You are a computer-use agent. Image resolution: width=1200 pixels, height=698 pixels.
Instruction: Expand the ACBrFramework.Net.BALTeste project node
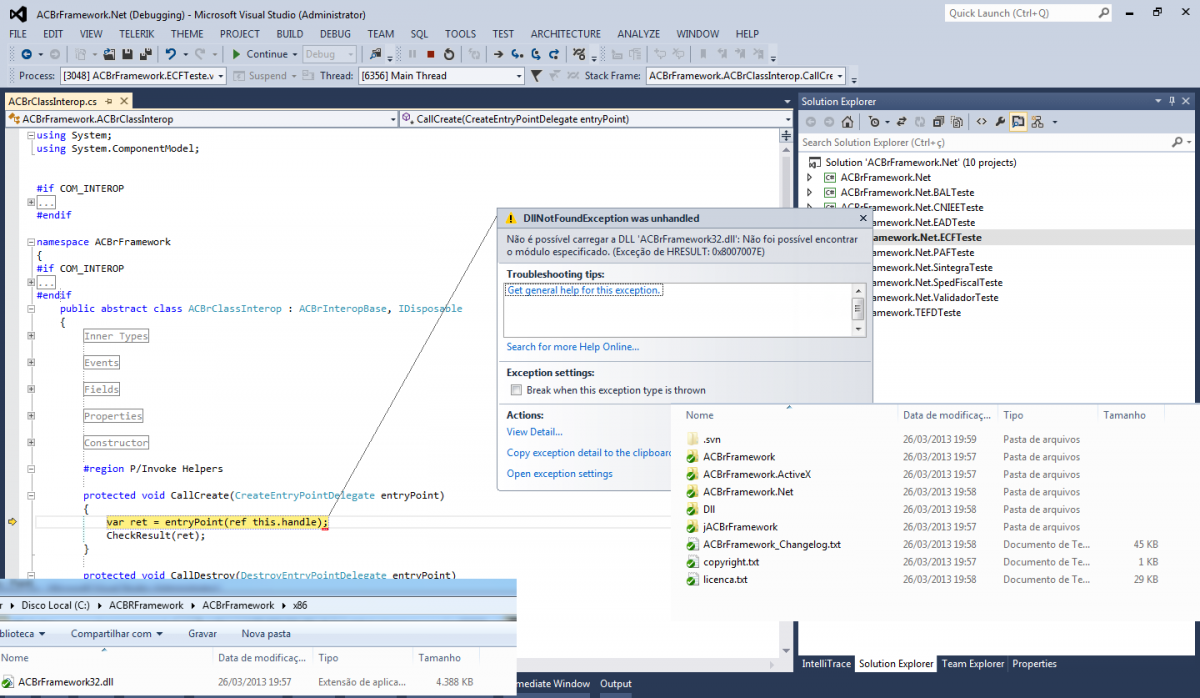tap(809, 192)
